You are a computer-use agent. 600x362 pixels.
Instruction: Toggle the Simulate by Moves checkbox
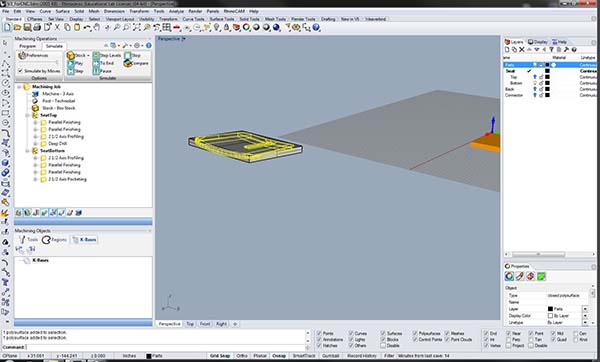point(20,71)
